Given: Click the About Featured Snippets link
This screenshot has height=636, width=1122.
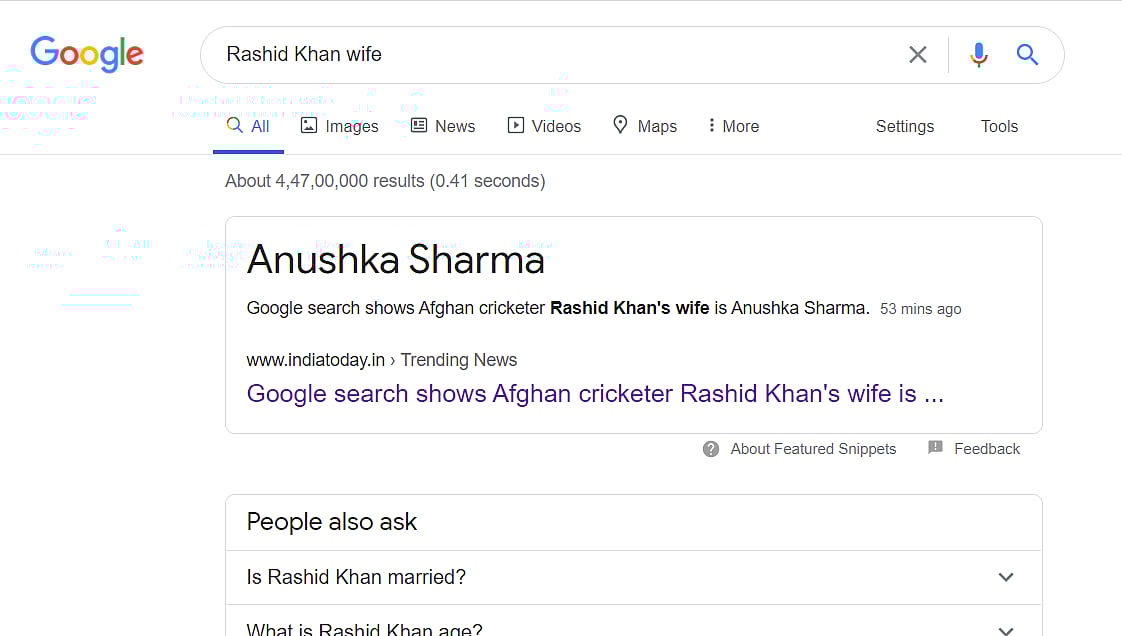Looking at the screenshot, I should [x=813, y=449].
